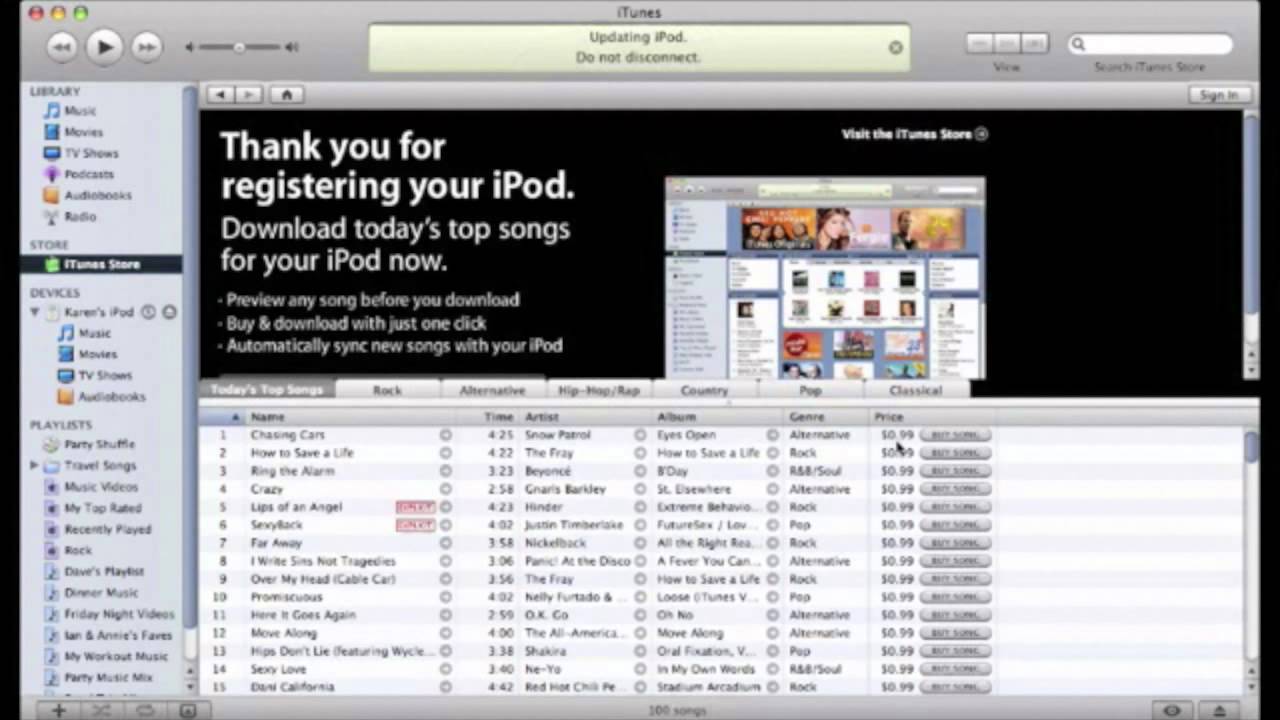Open the iTunes Store home page
This screenshot has height=720, width=1280.
click(x=287, y=95)
